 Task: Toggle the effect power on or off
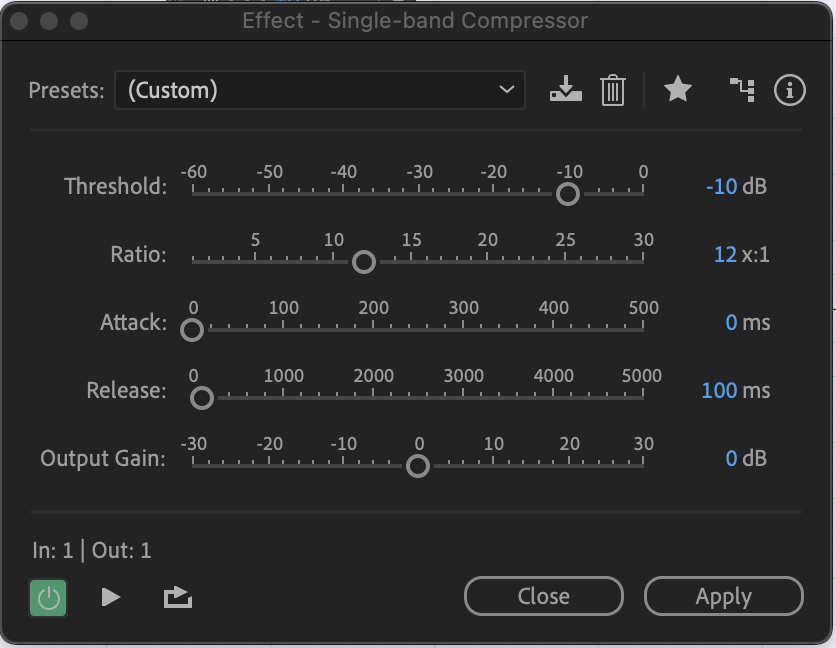[x=47, y=596]
